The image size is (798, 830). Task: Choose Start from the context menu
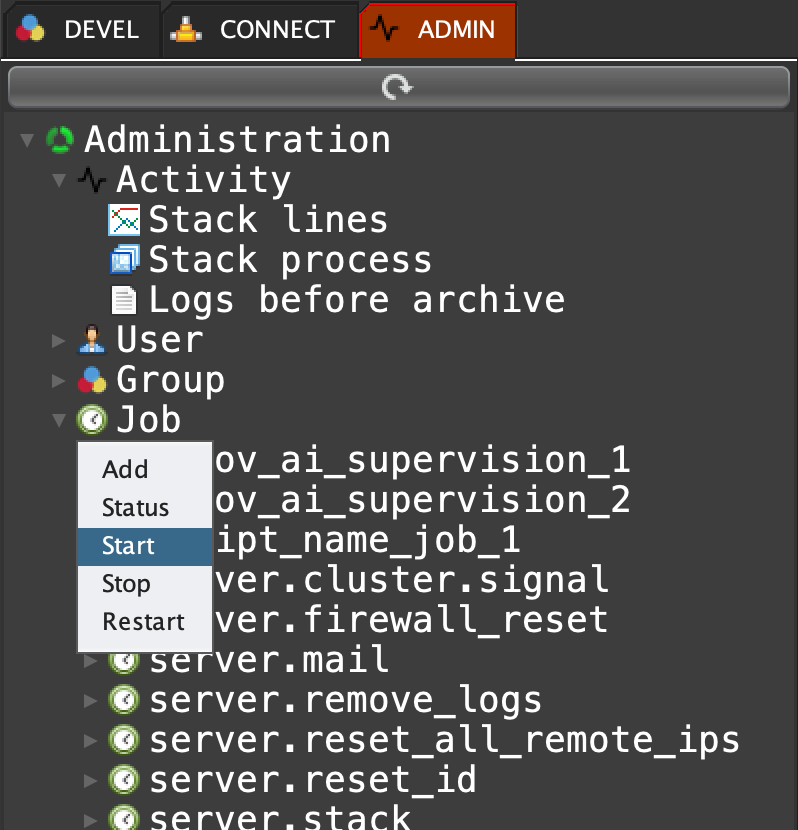(128, 546)
